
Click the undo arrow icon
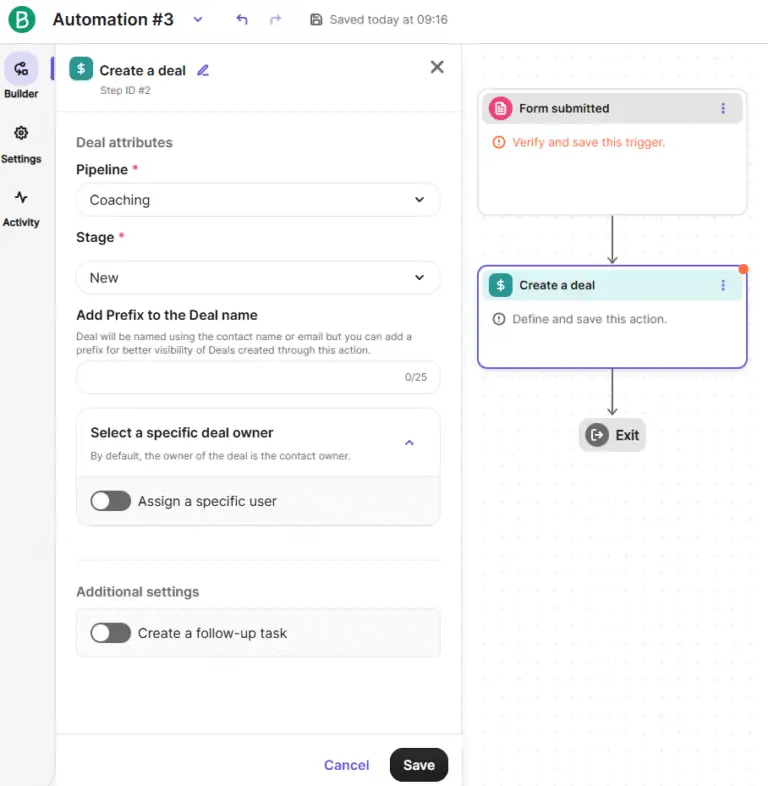click(x=242, y=20)
